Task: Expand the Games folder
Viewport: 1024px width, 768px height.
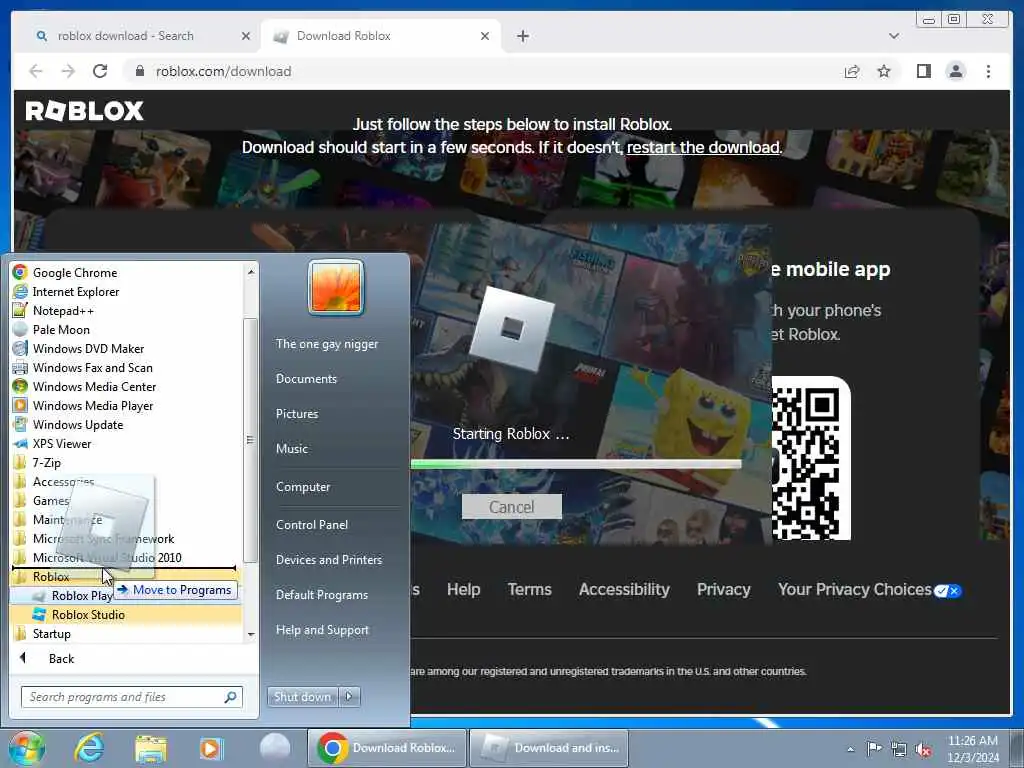Action: [51, 500]
